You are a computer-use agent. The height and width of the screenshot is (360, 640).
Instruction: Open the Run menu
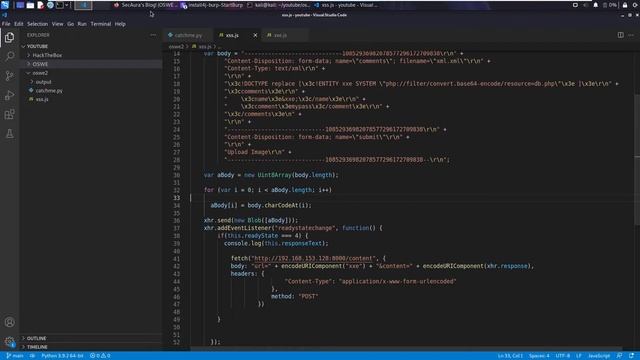pyautogui.click(x=82, y=24)
